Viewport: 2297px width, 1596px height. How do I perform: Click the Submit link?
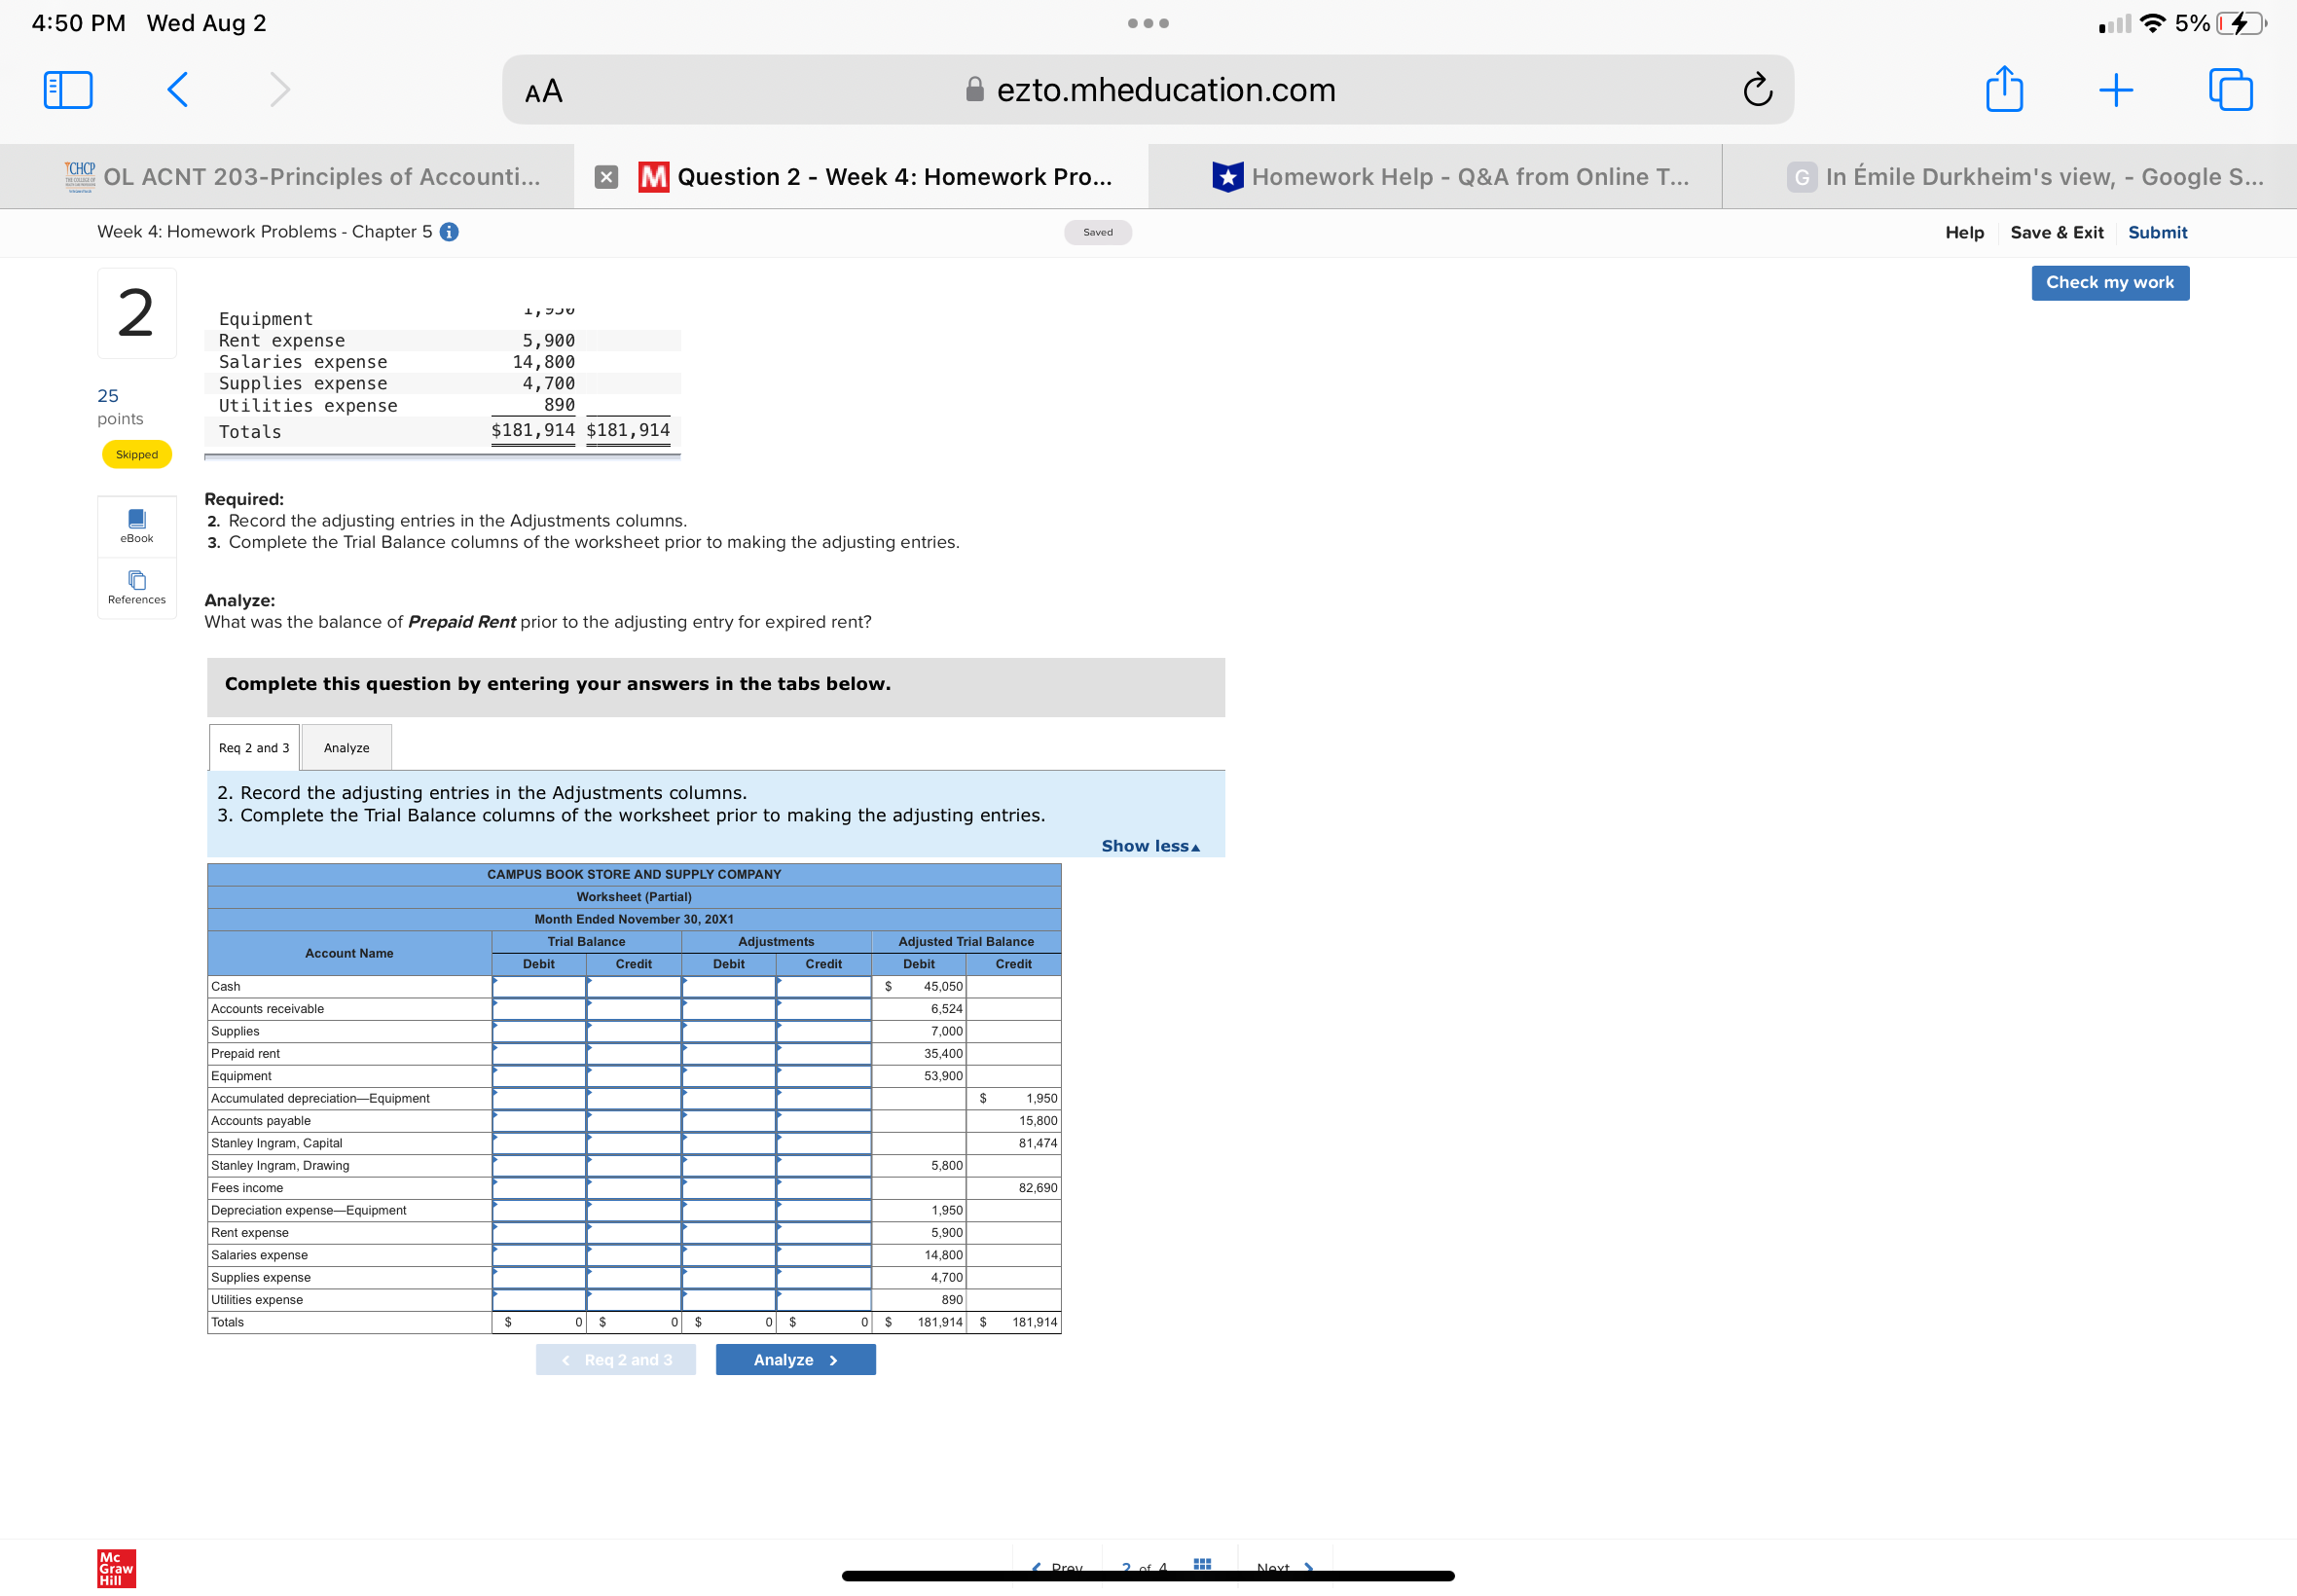[2157, 232]
